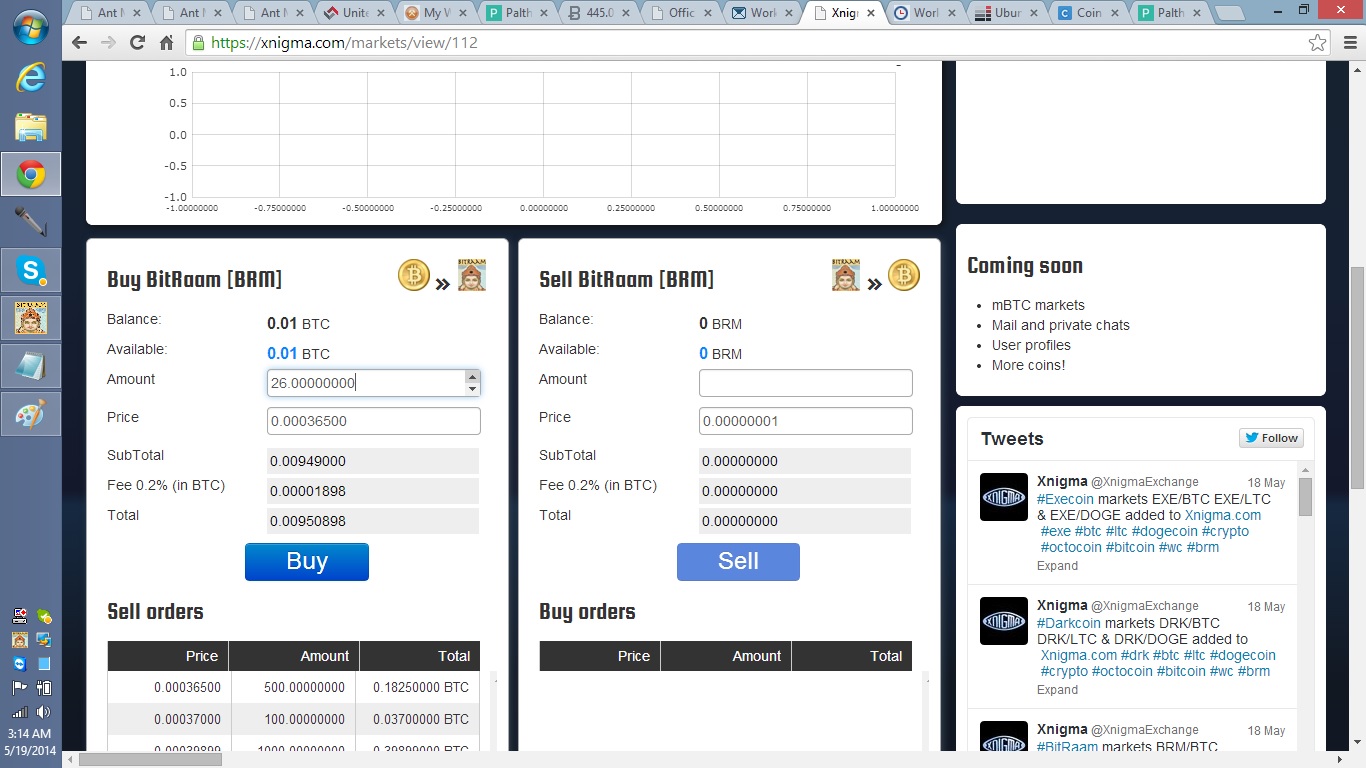Decrease Amount with stepper down arrow
The height and width of the screenshot is (768, 1366).
pos(472,389)
